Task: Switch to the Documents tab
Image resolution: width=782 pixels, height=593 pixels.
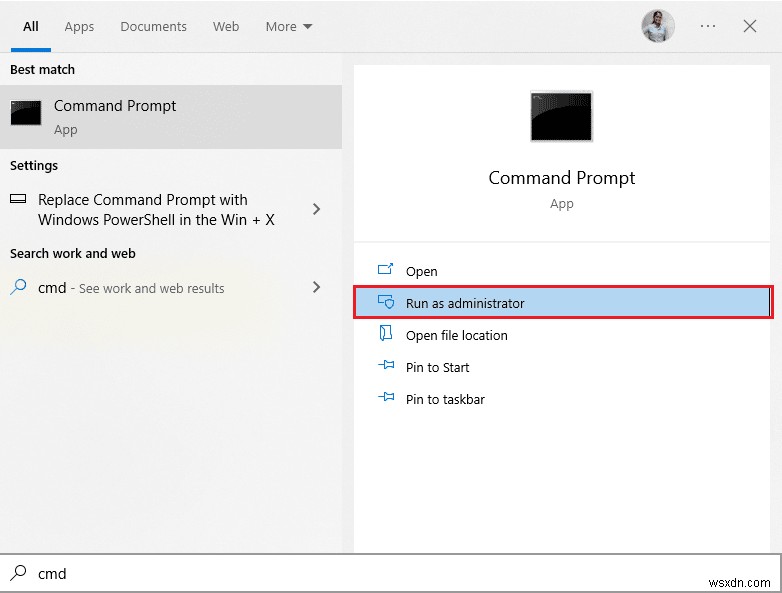Action: 152,27
